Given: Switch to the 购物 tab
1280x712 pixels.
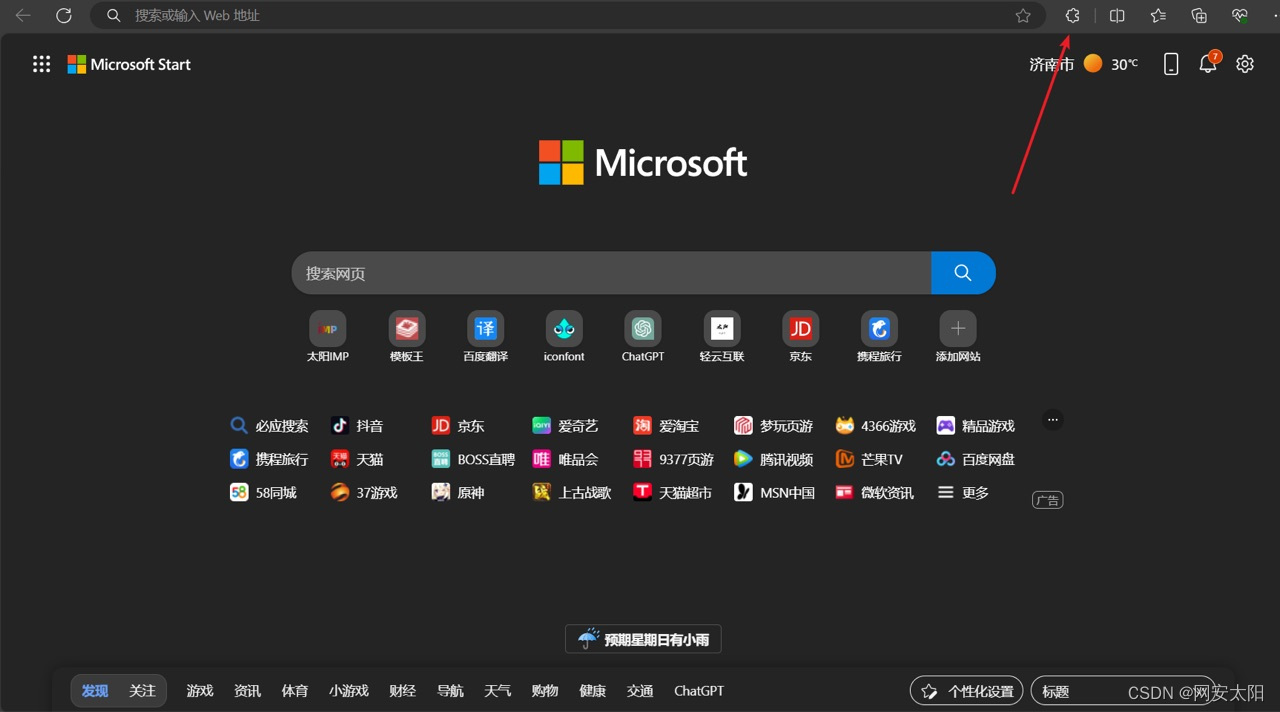Looking at the screenshot, I should coord(545,691).
